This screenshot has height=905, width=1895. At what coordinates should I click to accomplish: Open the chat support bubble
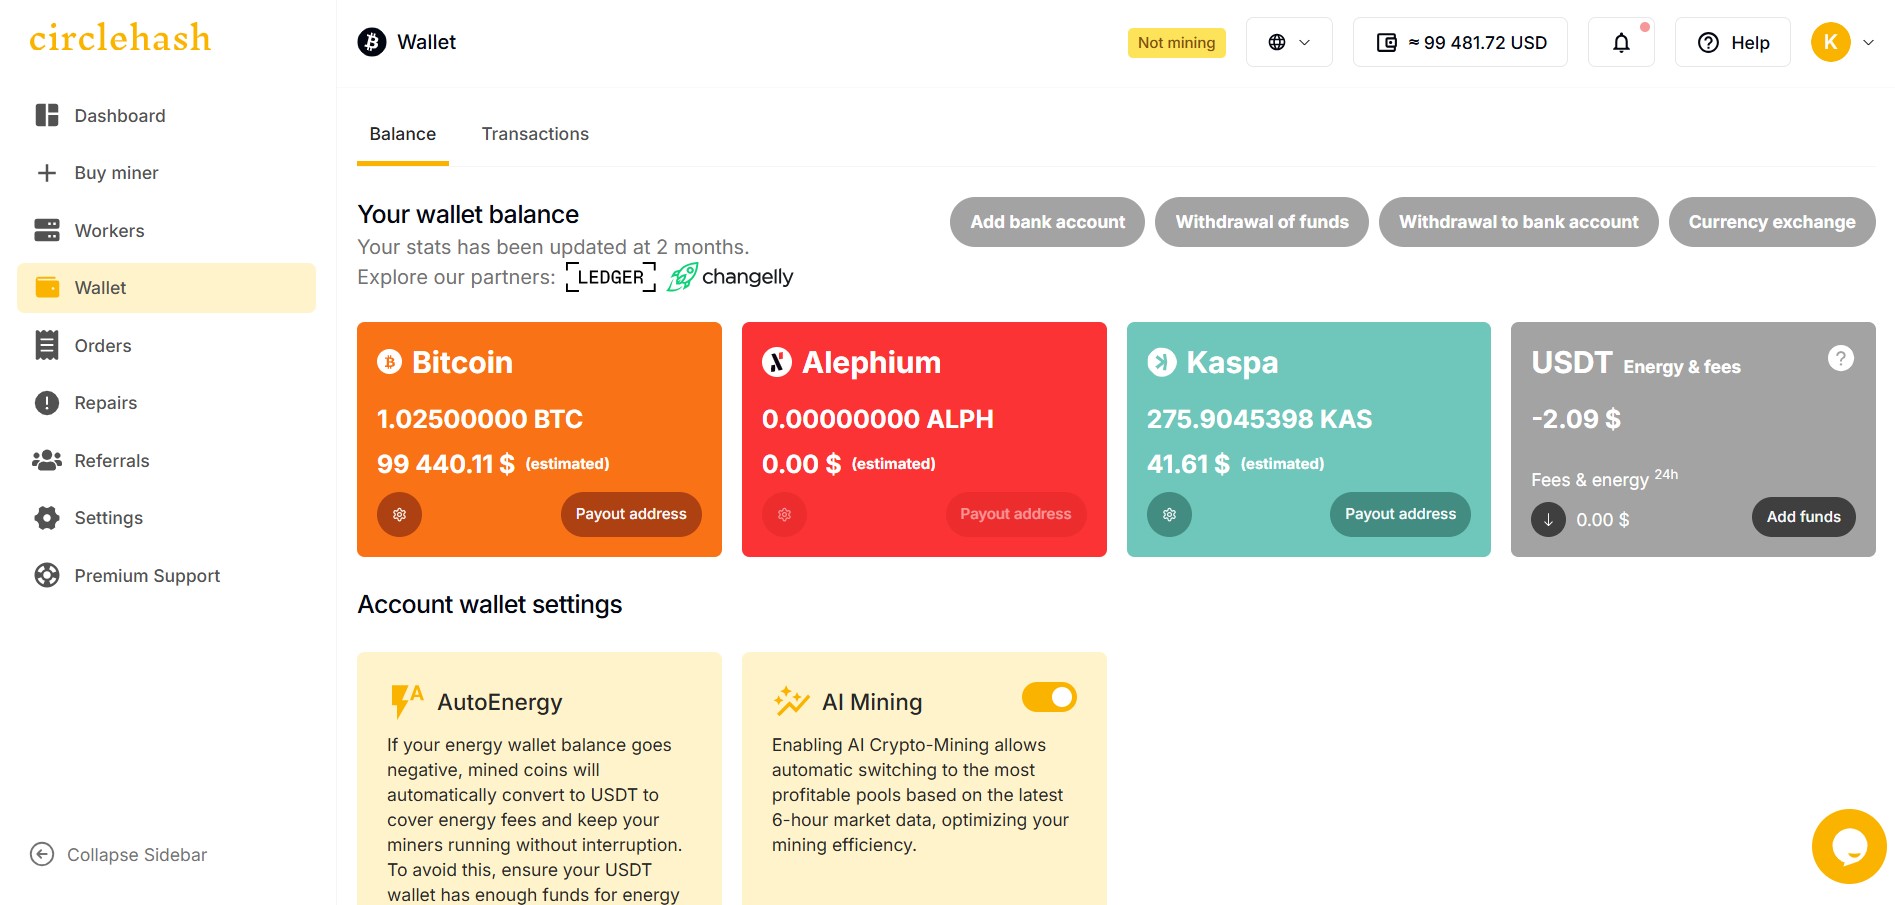tap(1849, 846)
